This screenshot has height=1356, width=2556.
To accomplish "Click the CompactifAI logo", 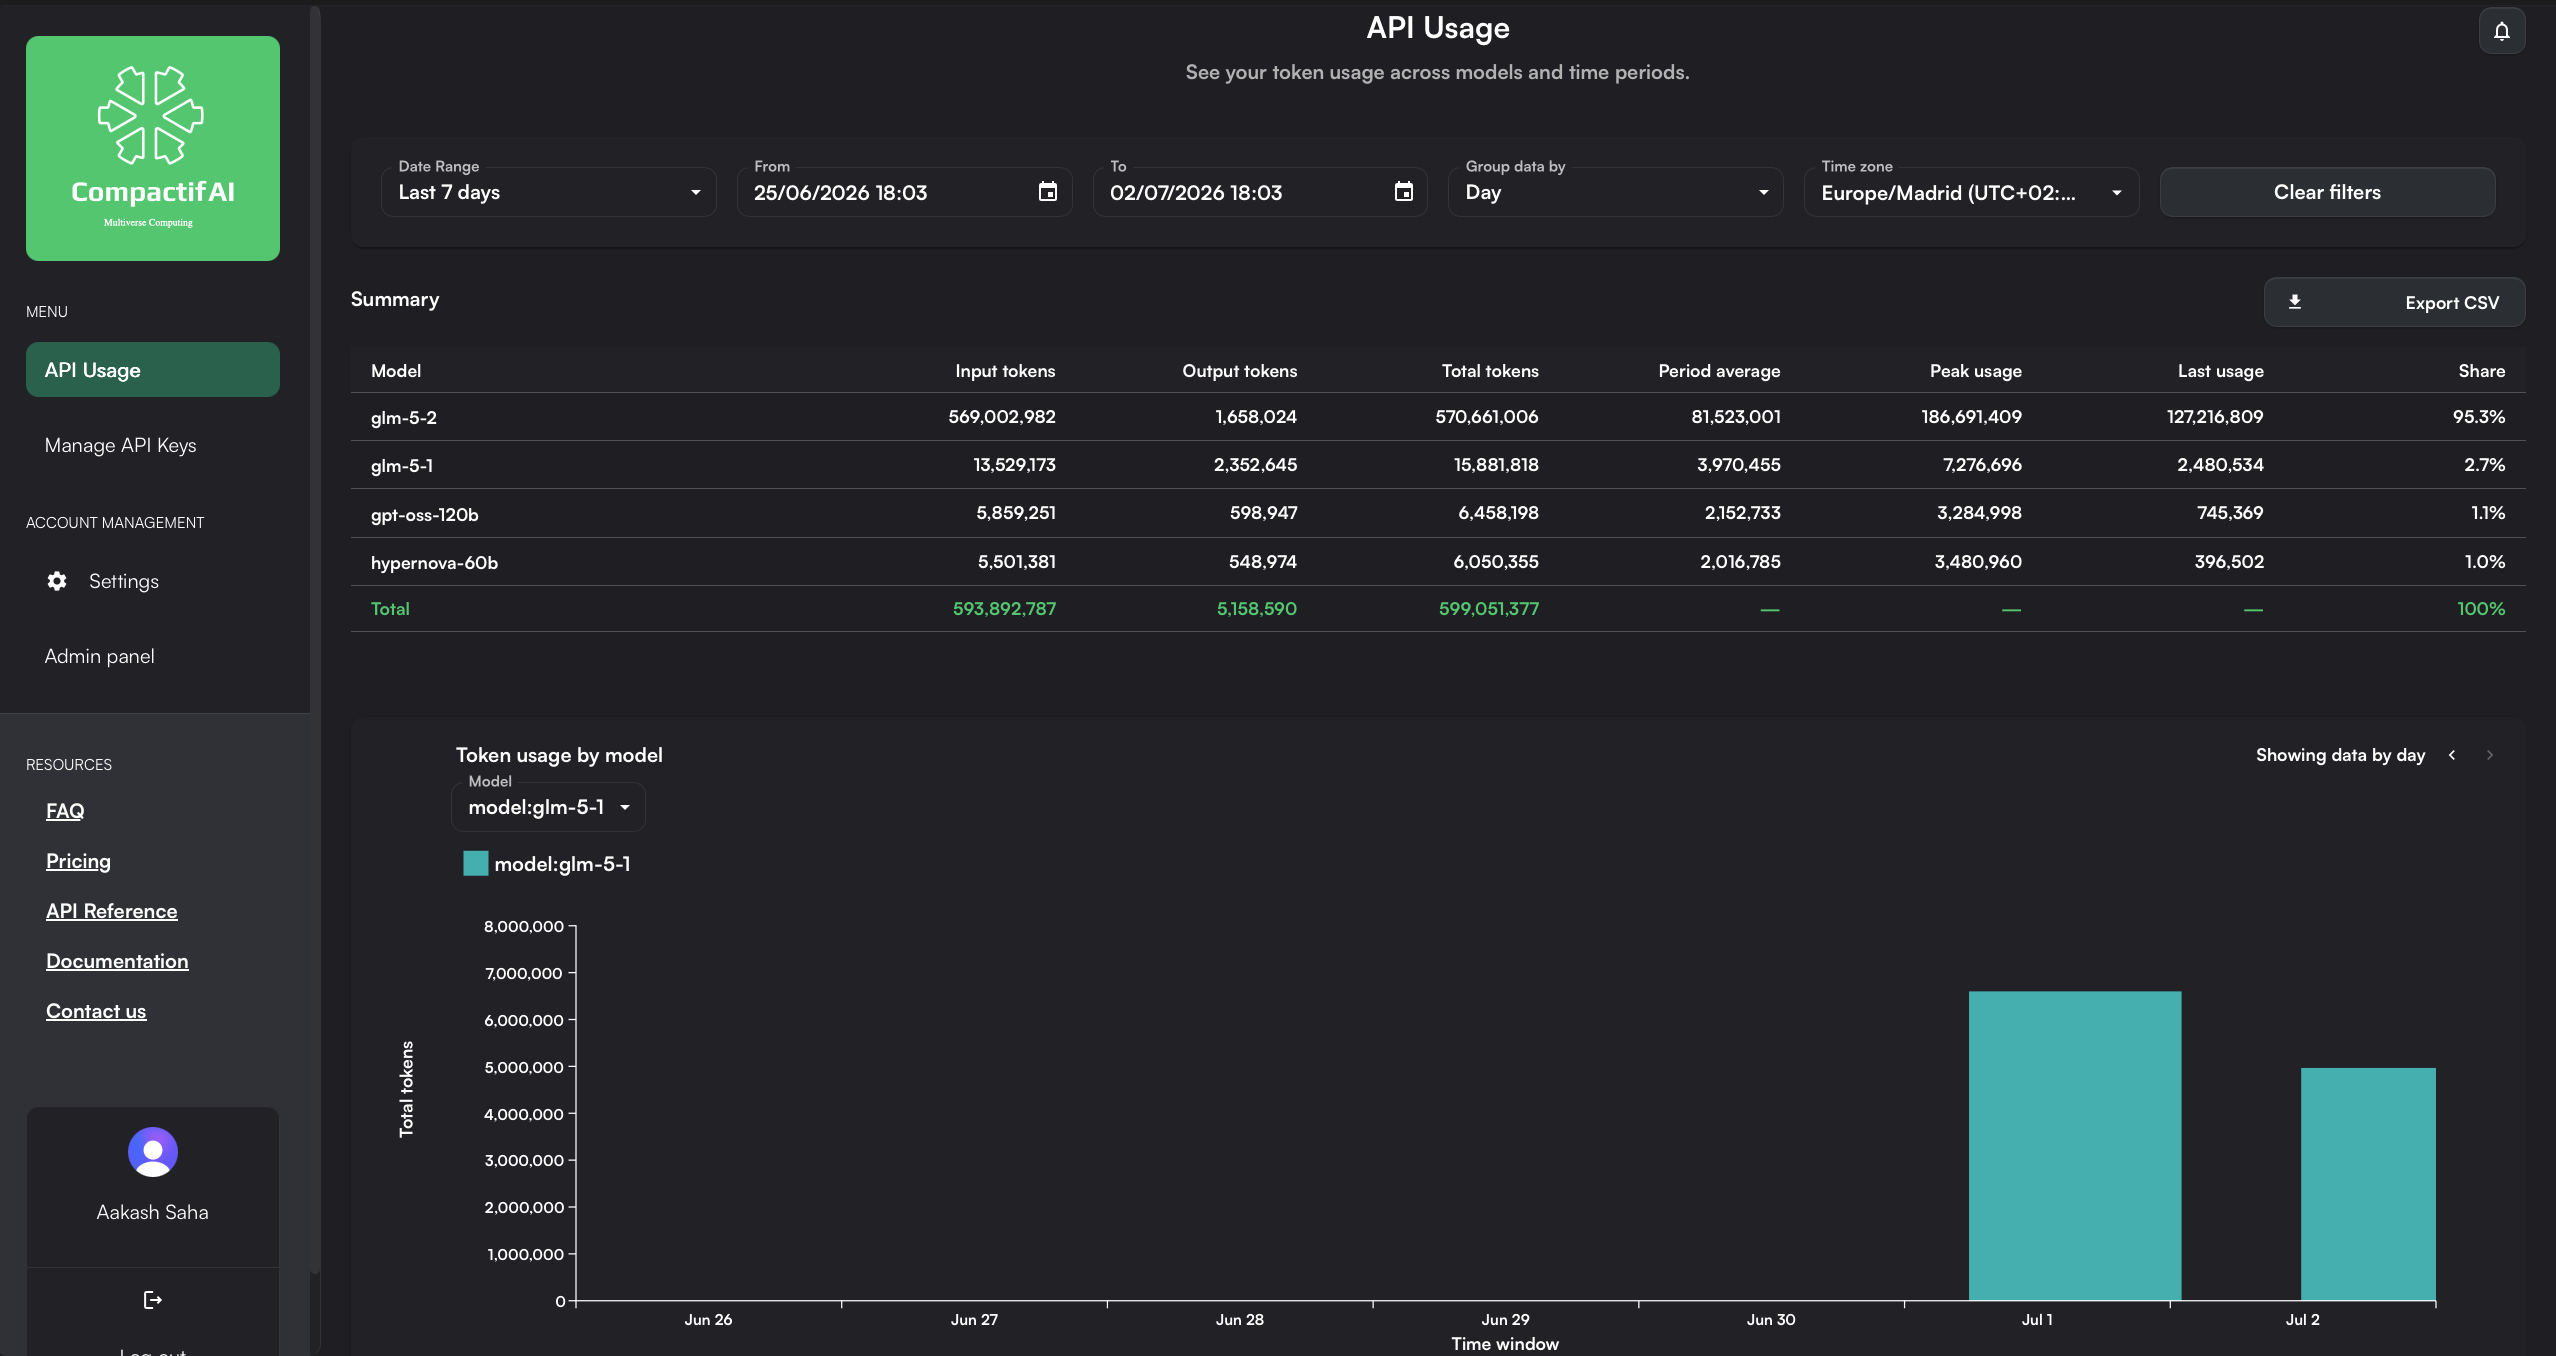I will [x=152, y=148].
